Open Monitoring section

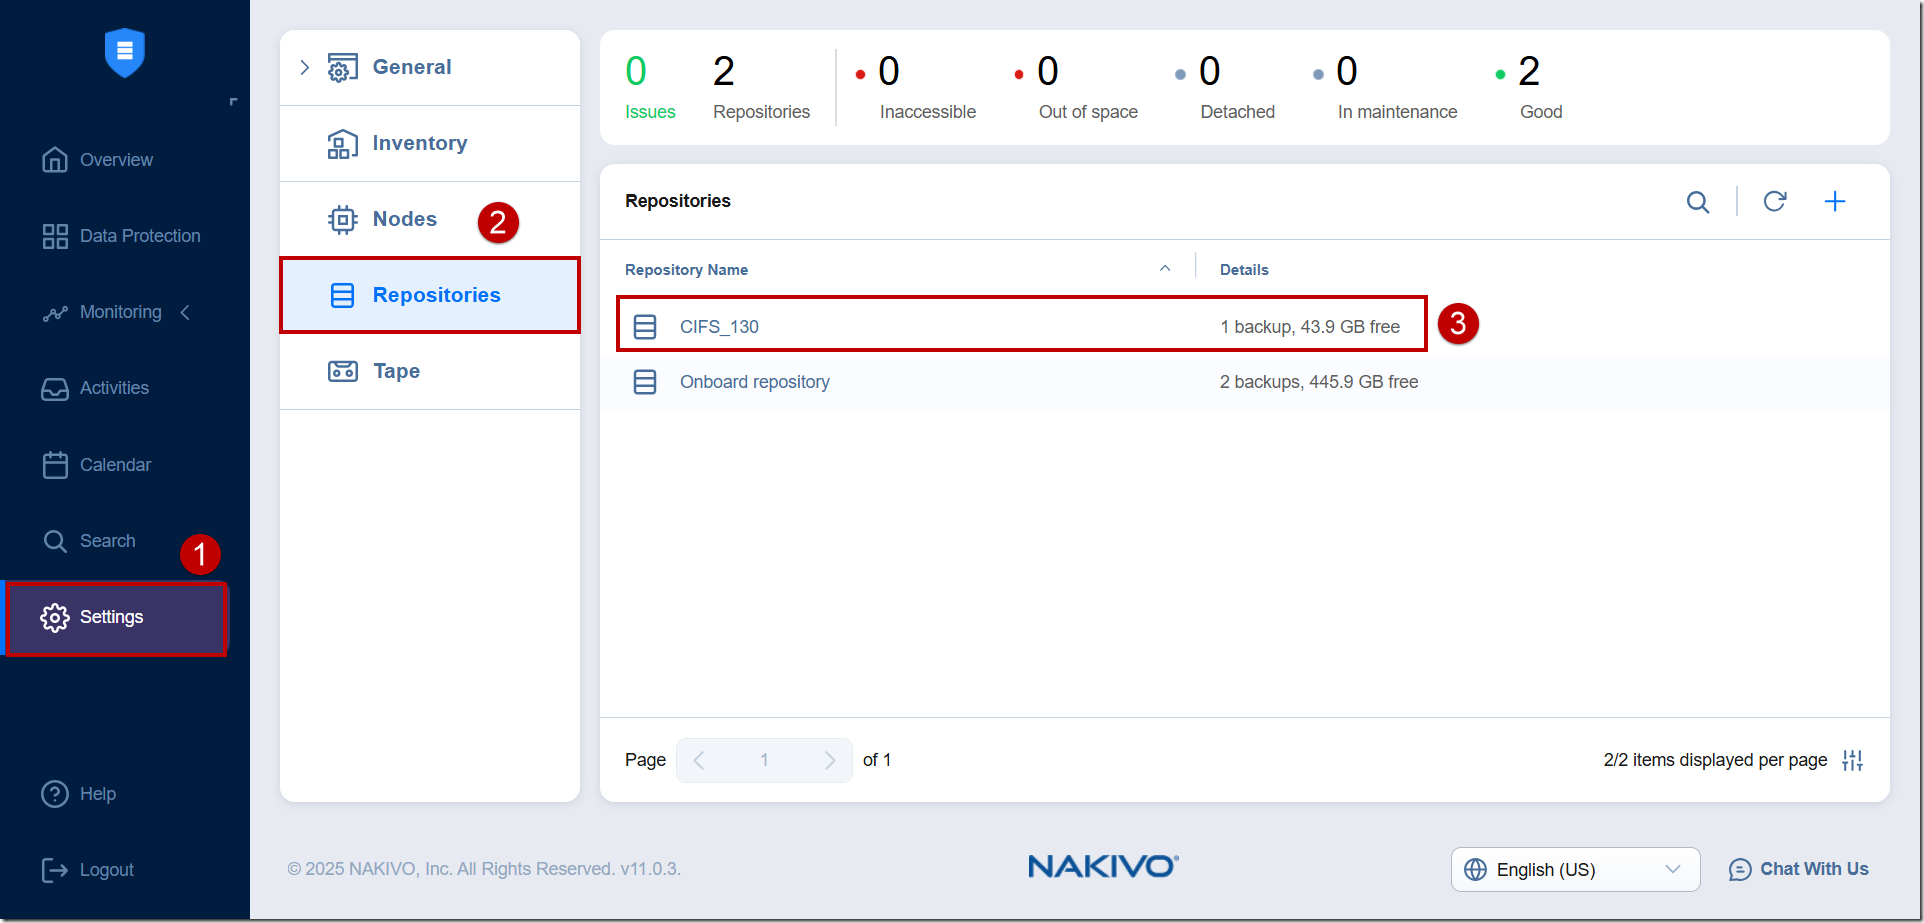(x=120, y=312)
